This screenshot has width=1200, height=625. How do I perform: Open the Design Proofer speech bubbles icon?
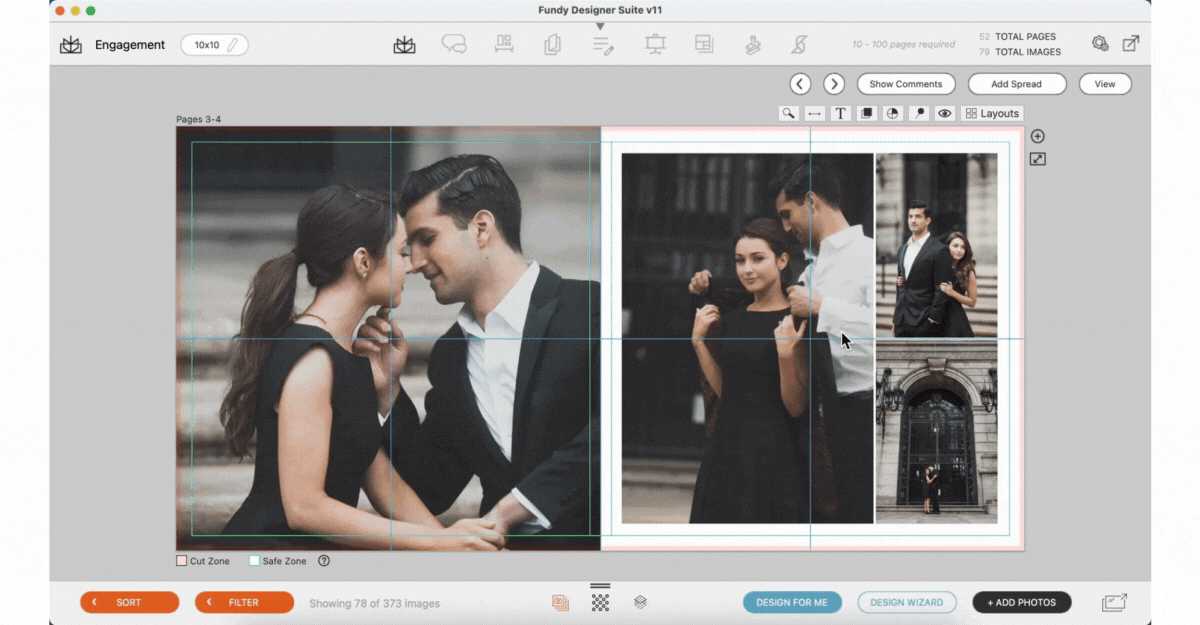pyautogui.click(x=454, y=45)
